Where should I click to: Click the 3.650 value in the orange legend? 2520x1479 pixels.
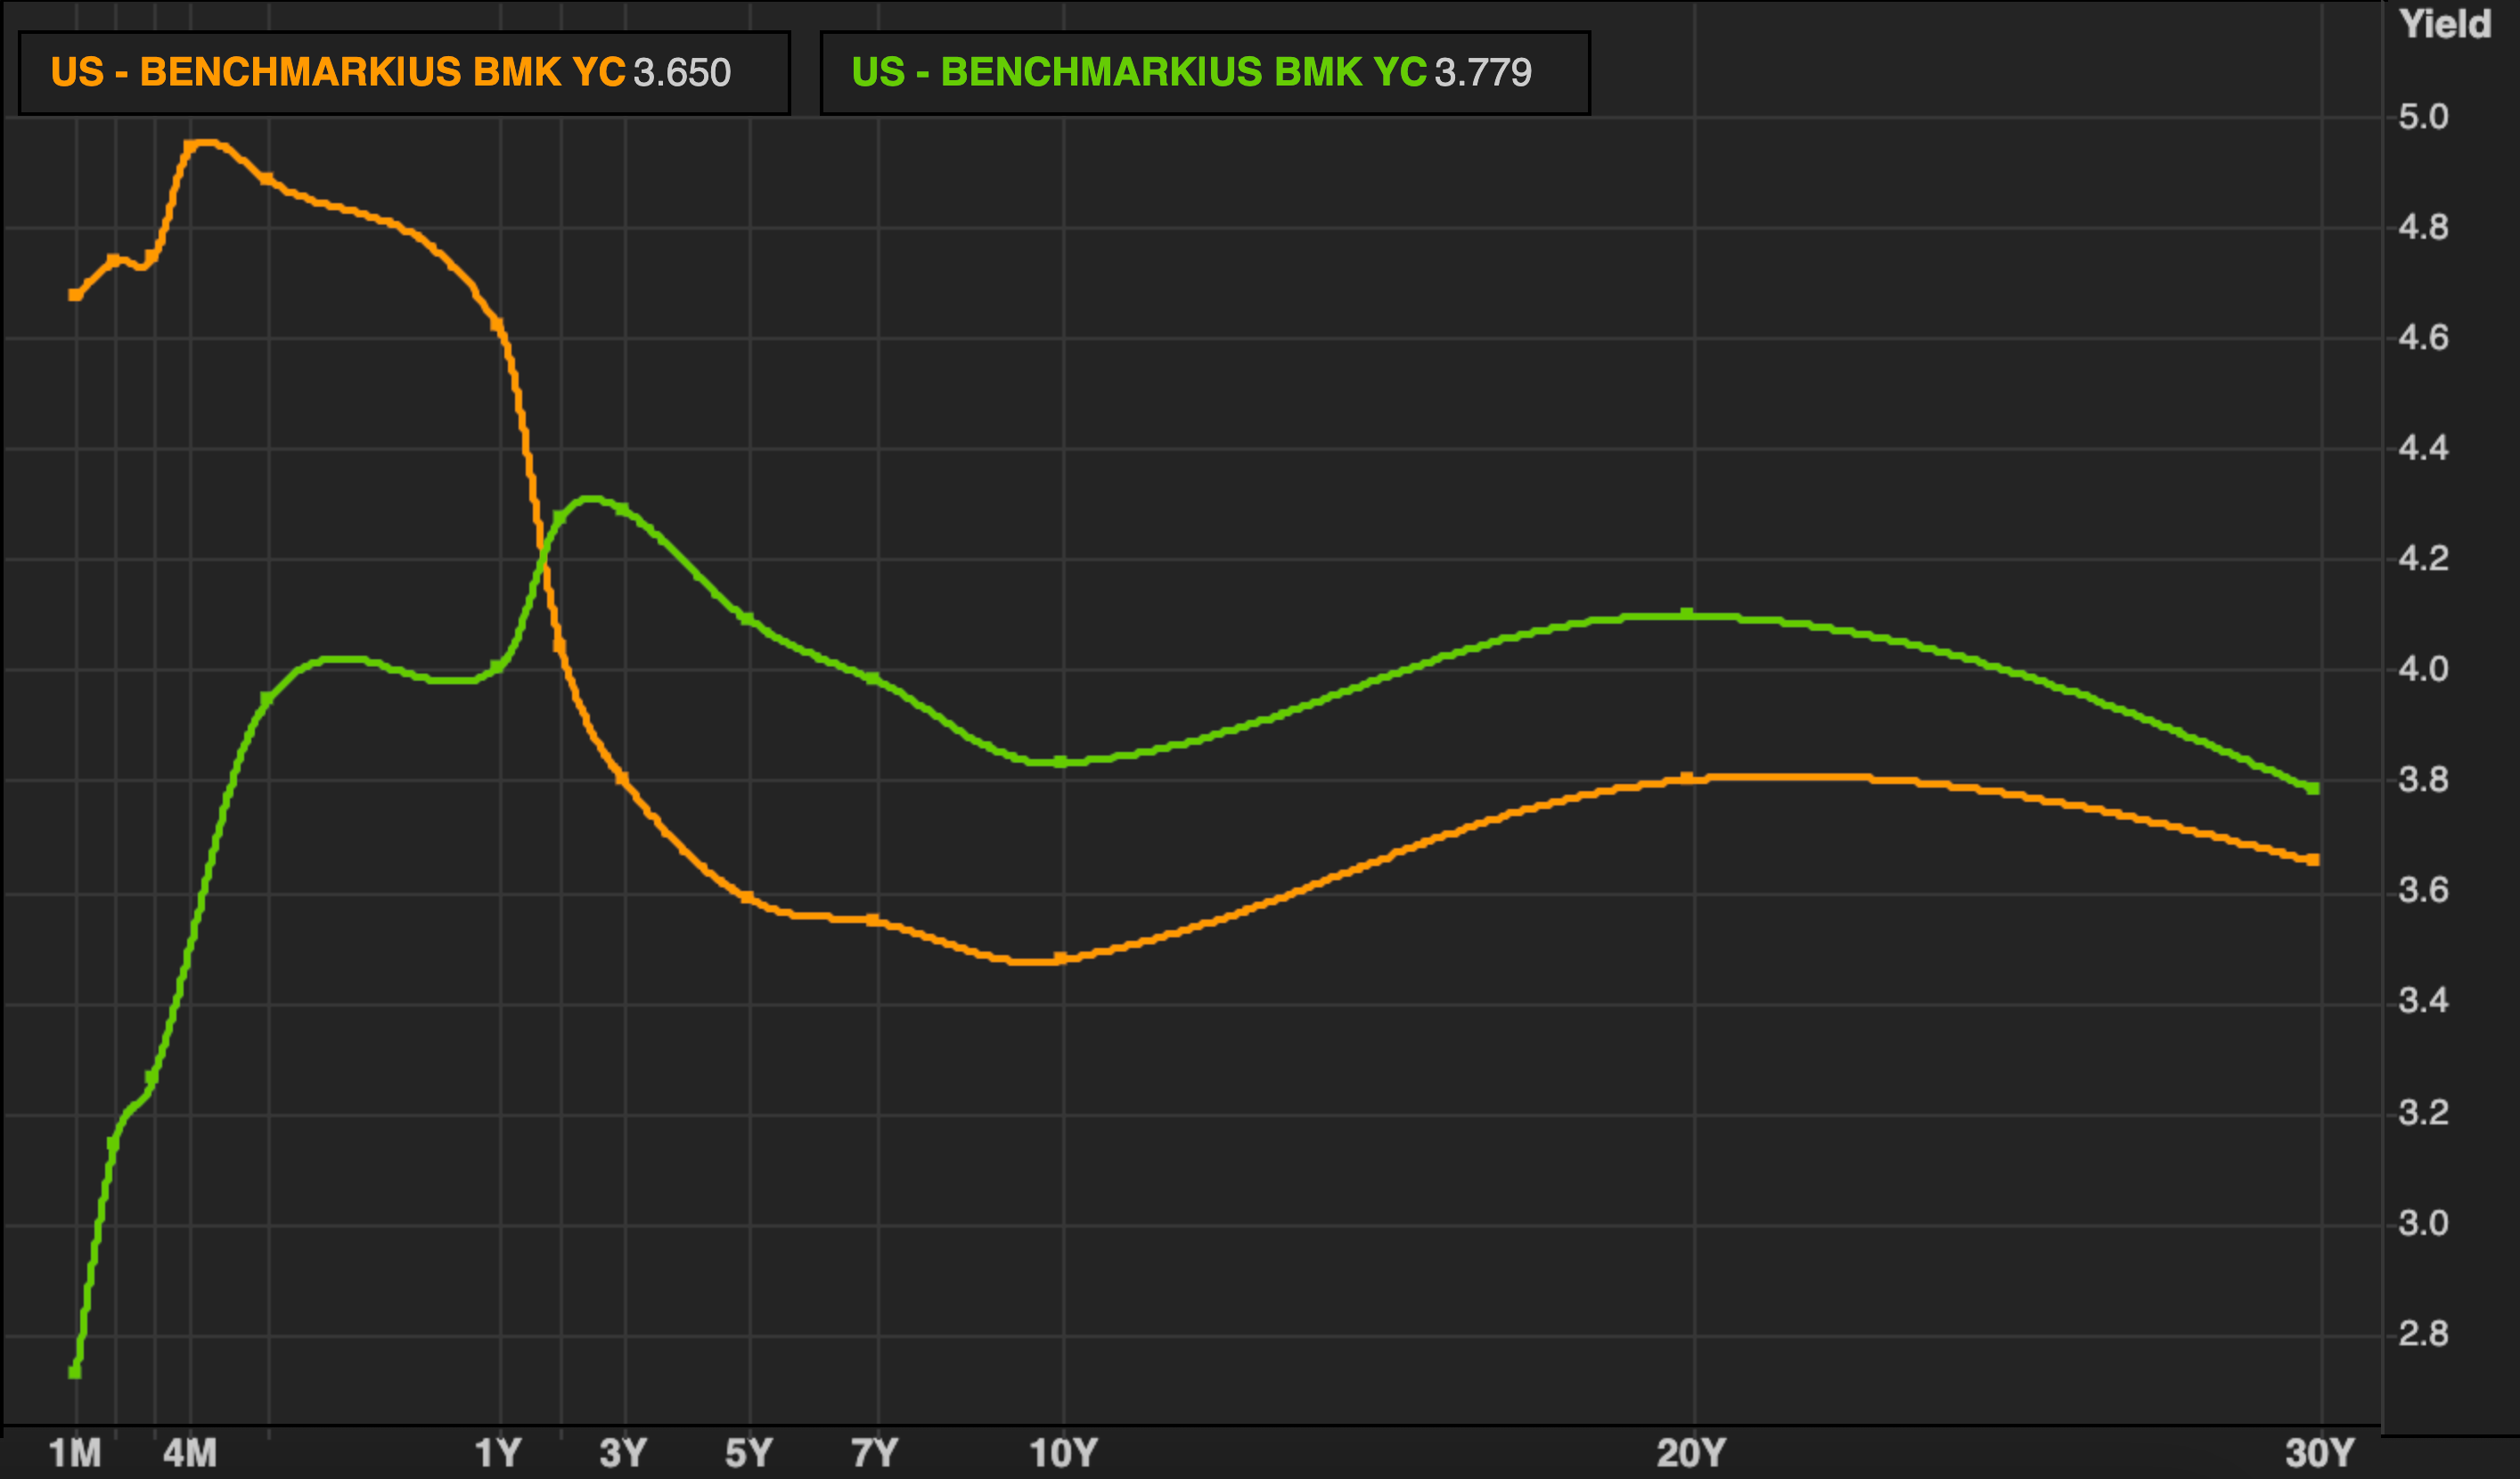click(x=682, y=73)
